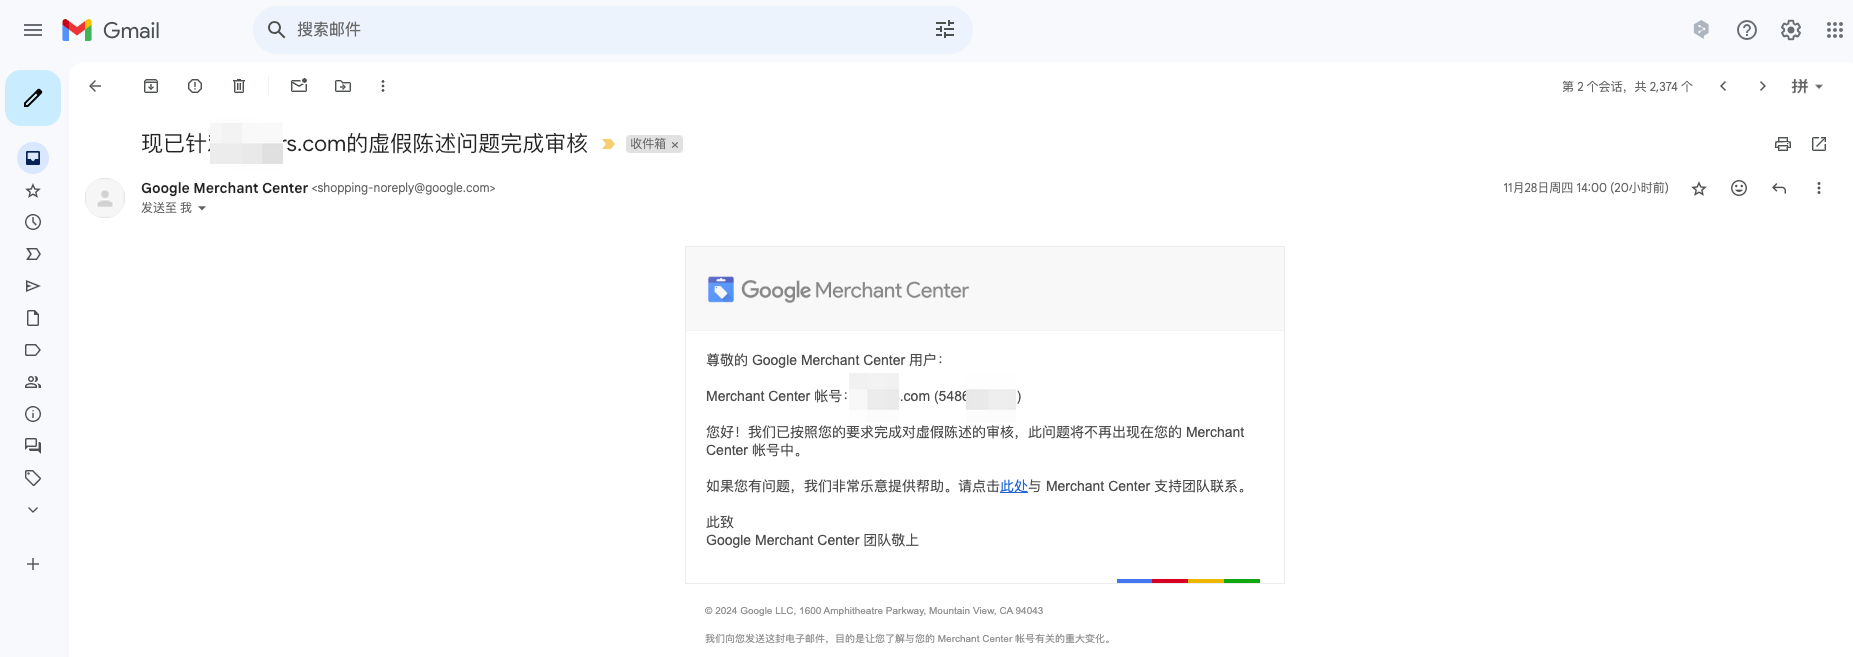Click the Compose pencil button
1853x657 pixels.
(x=33, y=98)
